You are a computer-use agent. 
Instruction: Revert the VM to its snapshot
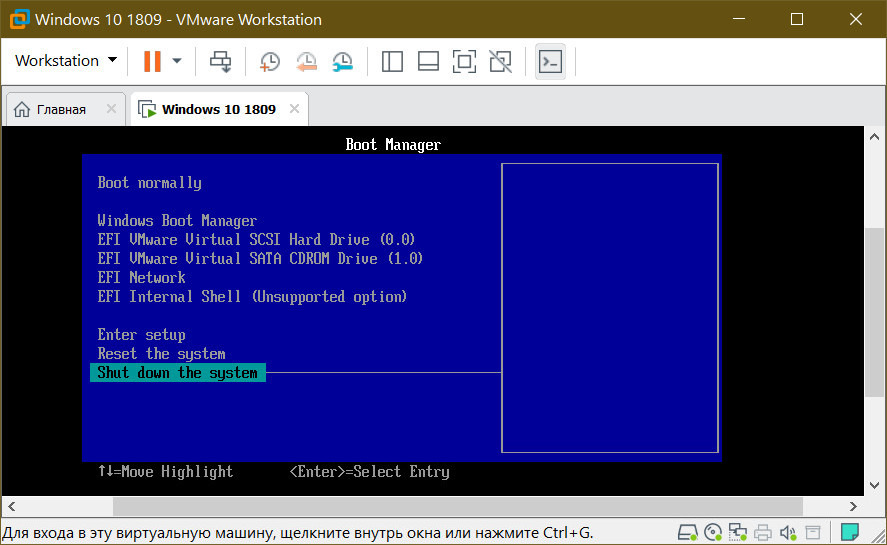pyautogui.click(x=306, y=61)
